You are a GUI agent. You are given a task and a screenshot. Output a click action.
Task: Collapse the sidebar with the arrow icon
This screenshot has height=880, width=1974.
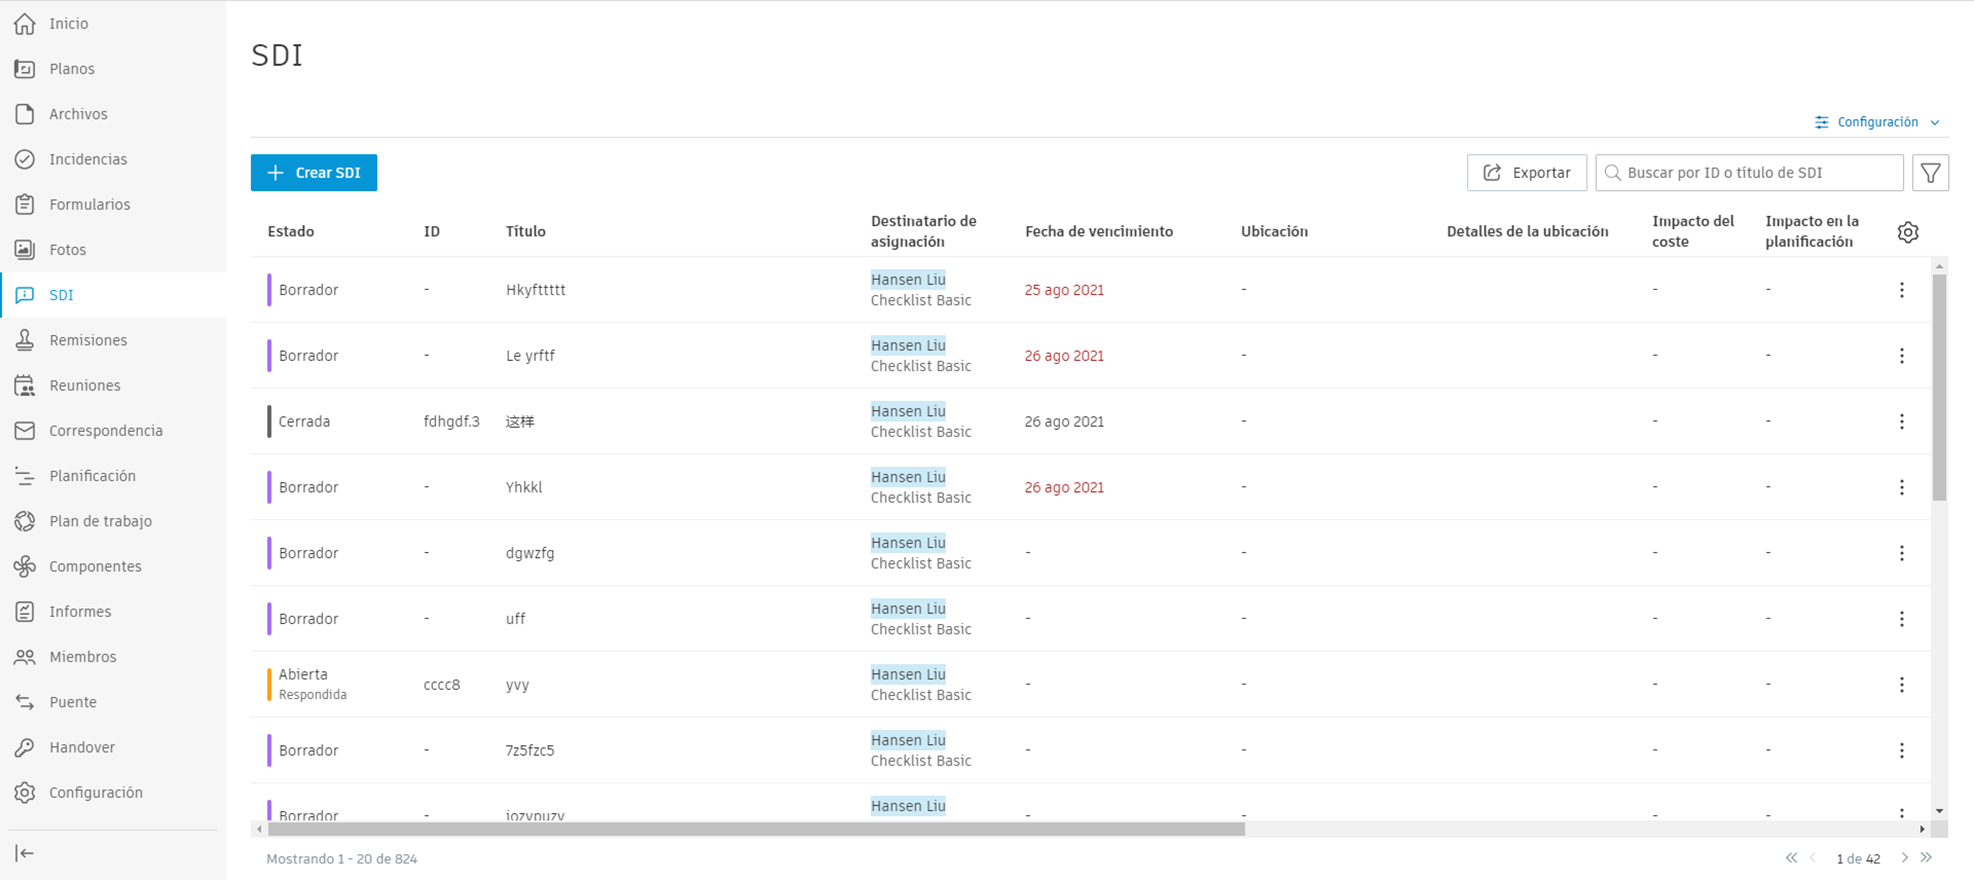(x=25, y=853)
